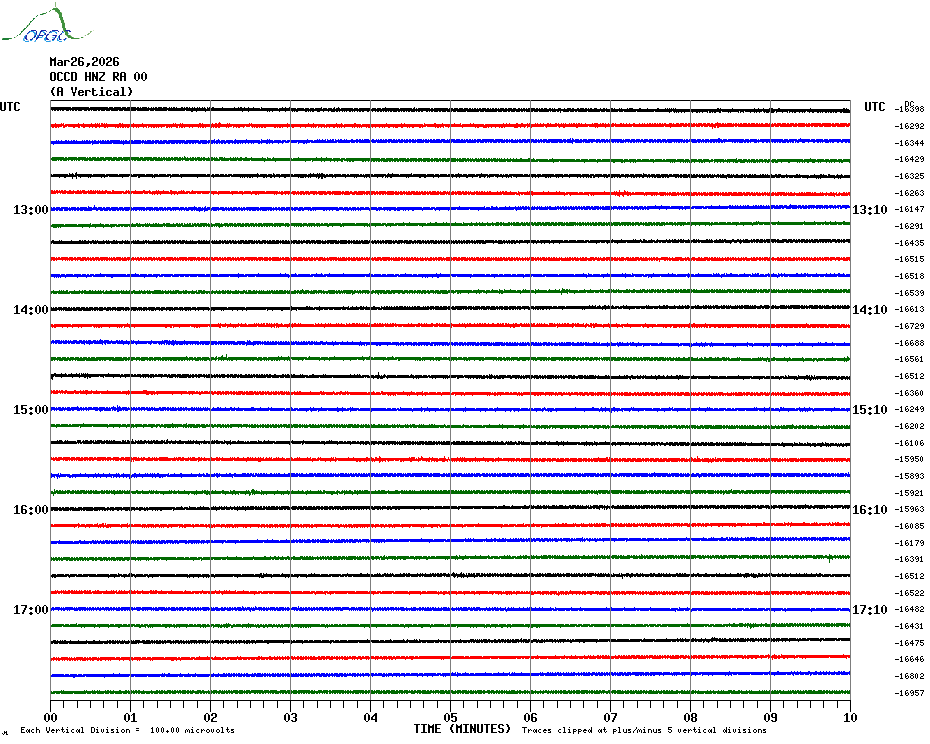This screenshot has height=744, width=930.
Task: Click the TIME (MINUTES) axis title
Action: [462, 729]
